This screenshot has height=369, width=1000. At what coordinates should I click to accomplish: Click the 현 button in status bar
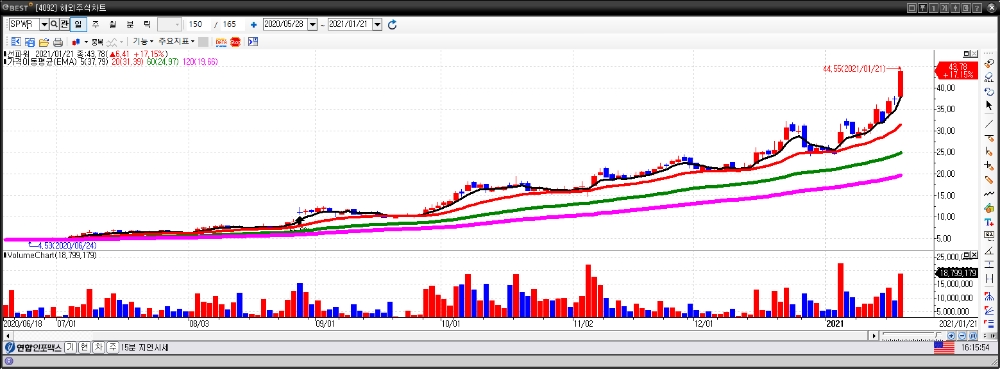tap(84, 348)
